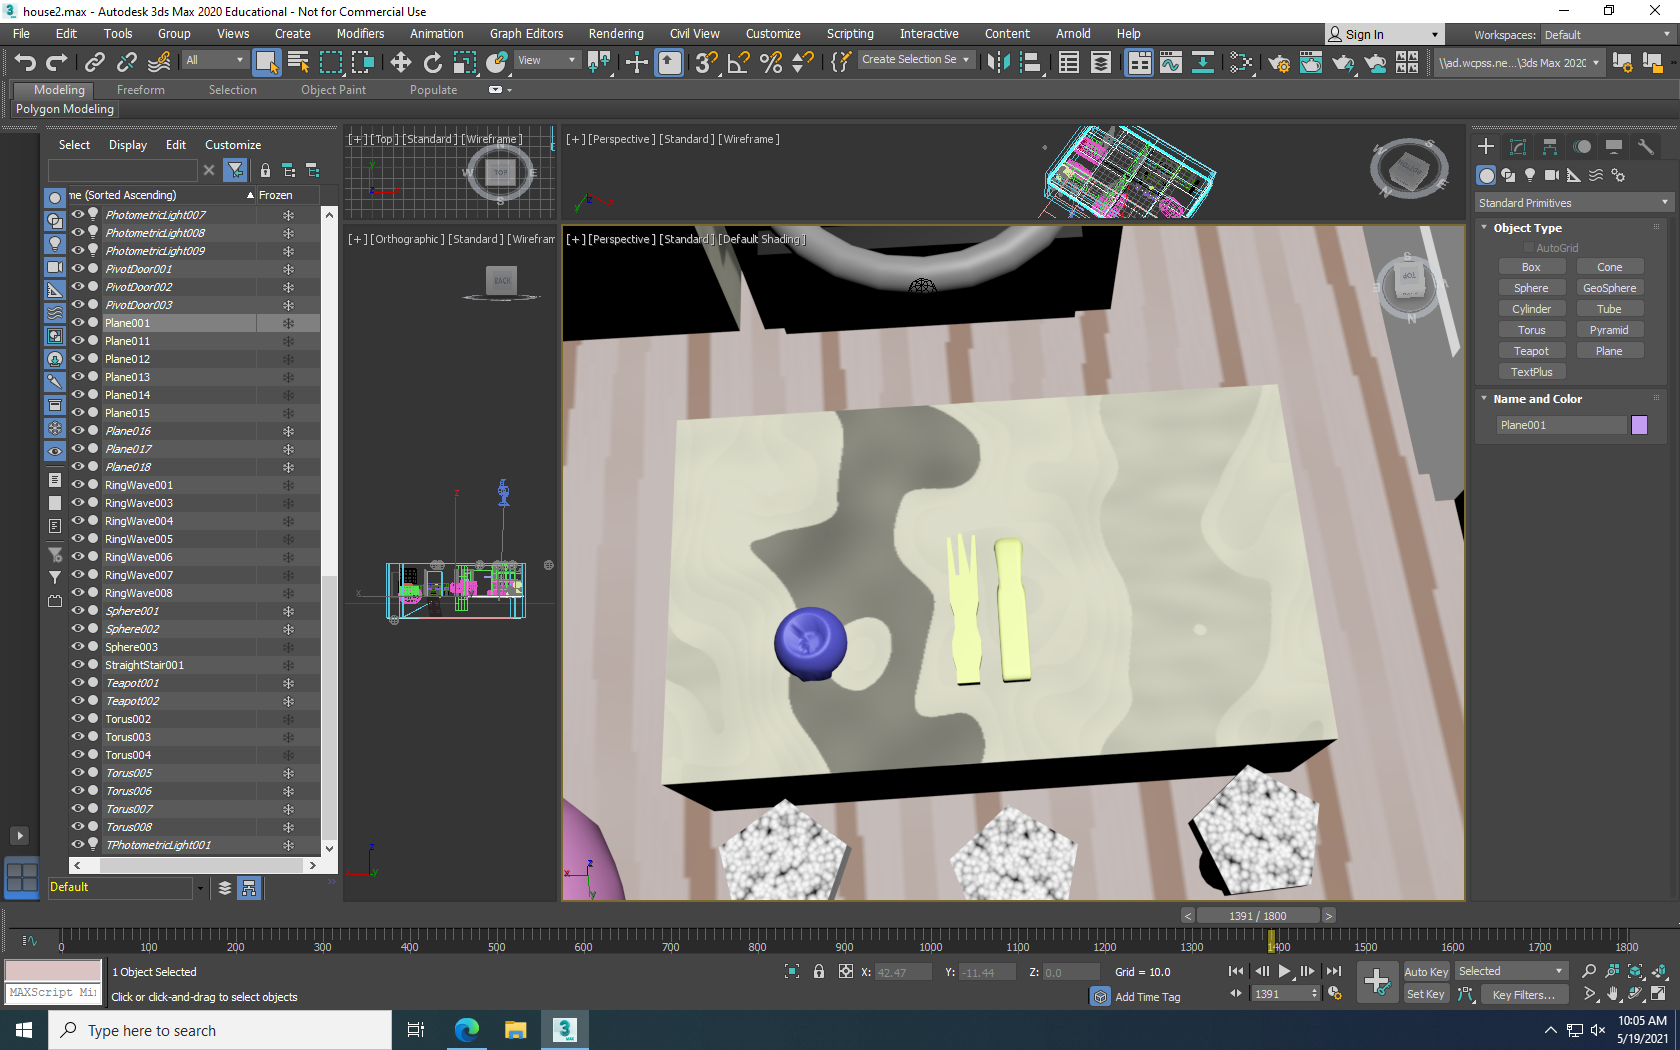Toggle frozen state of StraightStair001
Image resolution: width=1680 pixels, height=1050 pixels.
click(x=288, y=665)
